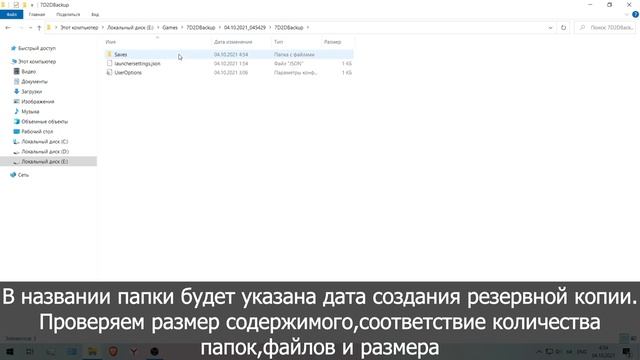The width and height of the screenshot is (640, 360).
Task: Select the UserOptions file
Action: (128, 73)
